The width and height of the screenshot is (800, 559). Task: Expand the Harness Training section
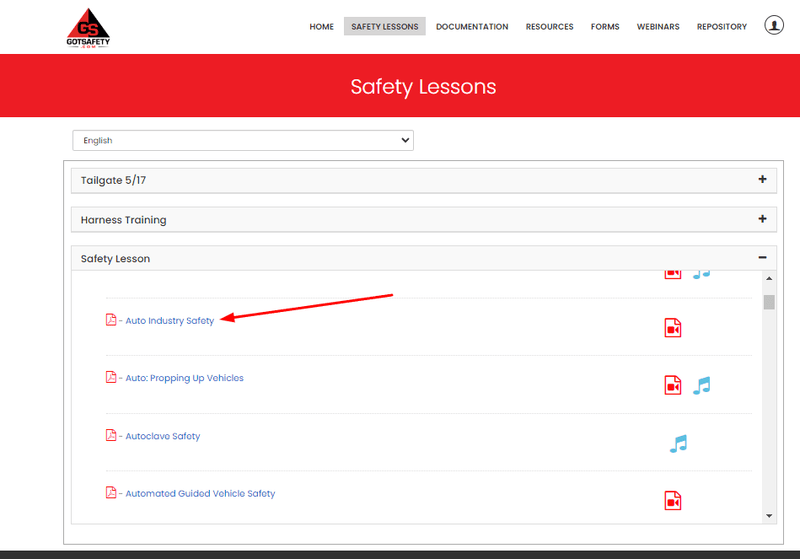[x=762, y=219]
